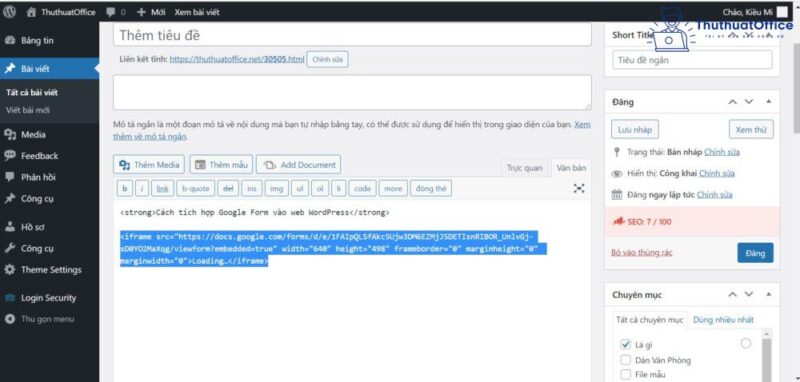Insert li list item tag

coord(338,189)
